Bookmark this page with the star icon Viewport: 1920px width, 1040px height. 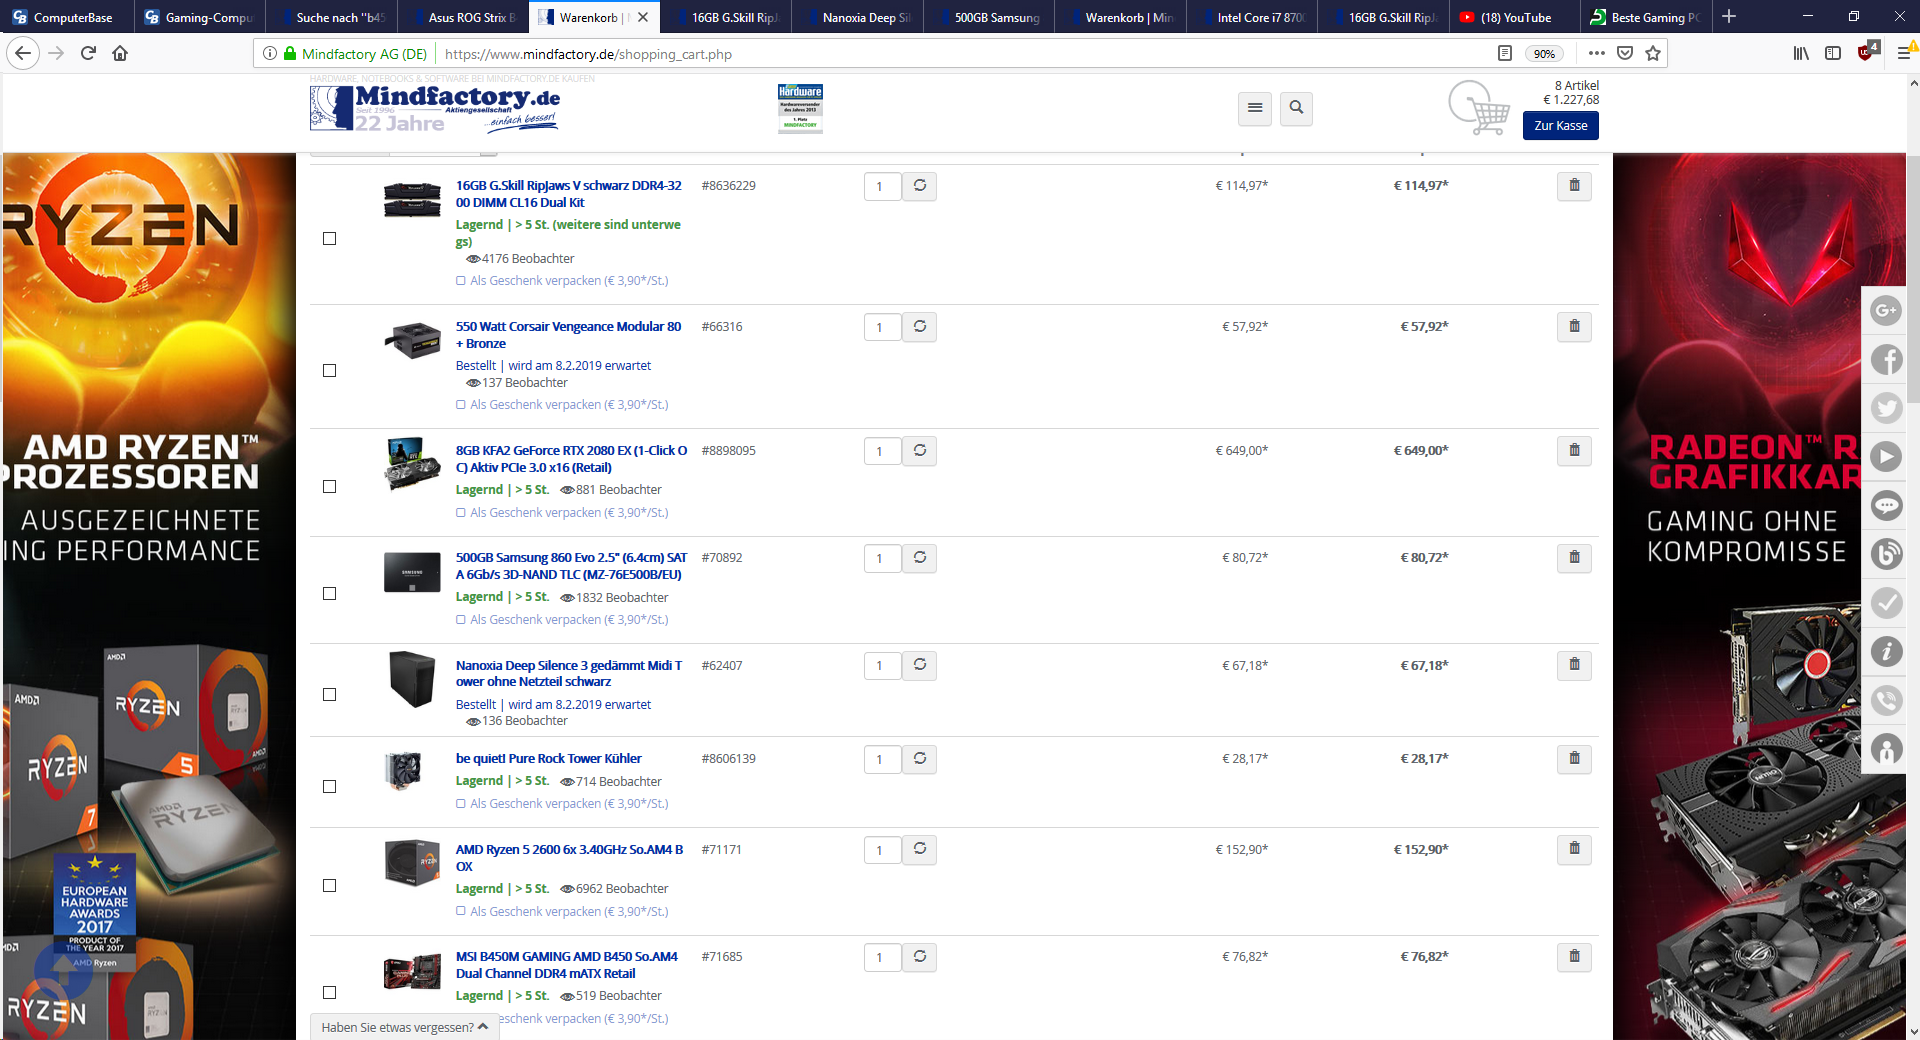tap(1653, 54)
